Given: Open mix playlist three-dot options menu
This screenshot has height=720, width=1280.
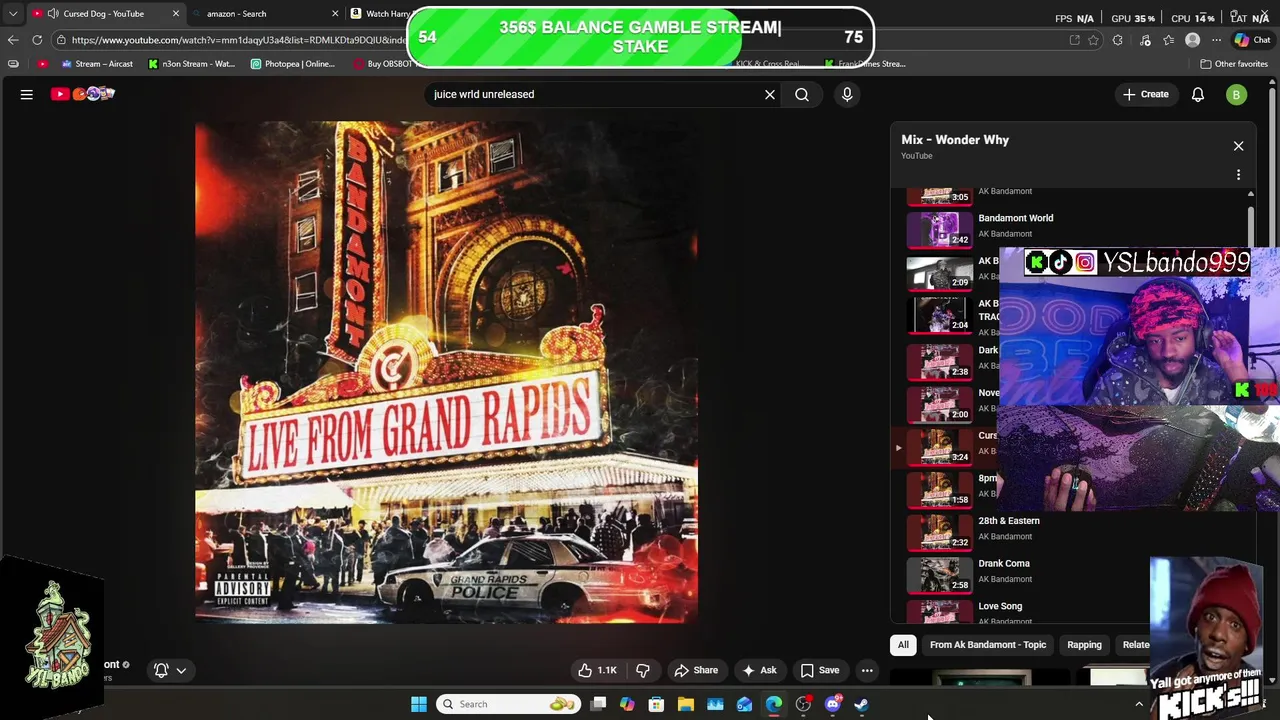Looking at the screenshot, I should pyautogui.click(x=1238, y=175).
